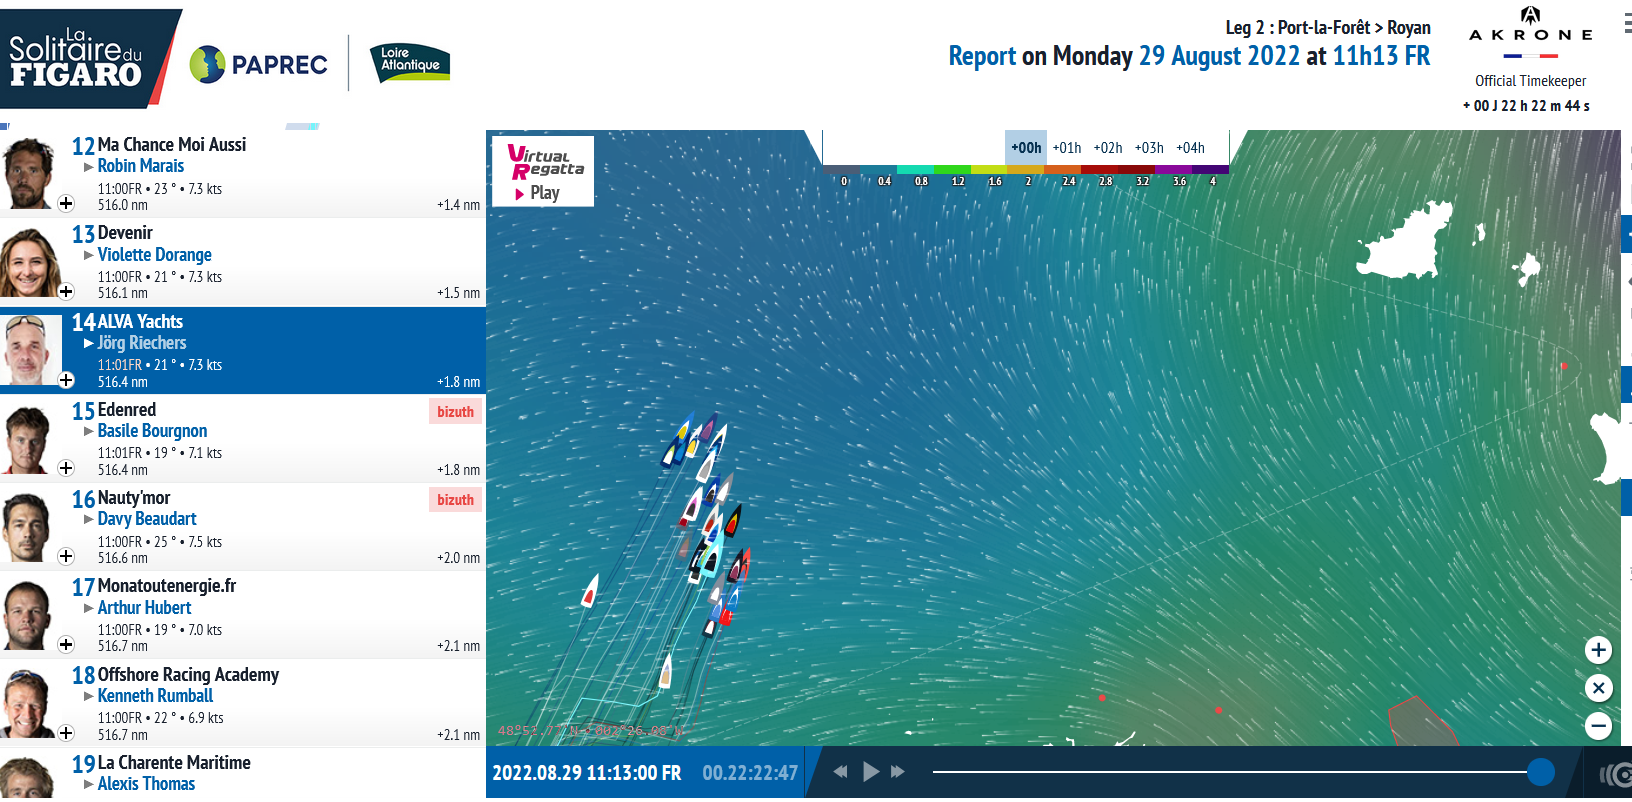
Task: Expand Violette Dorange entry arrow
Action: [x=89, y=255]
